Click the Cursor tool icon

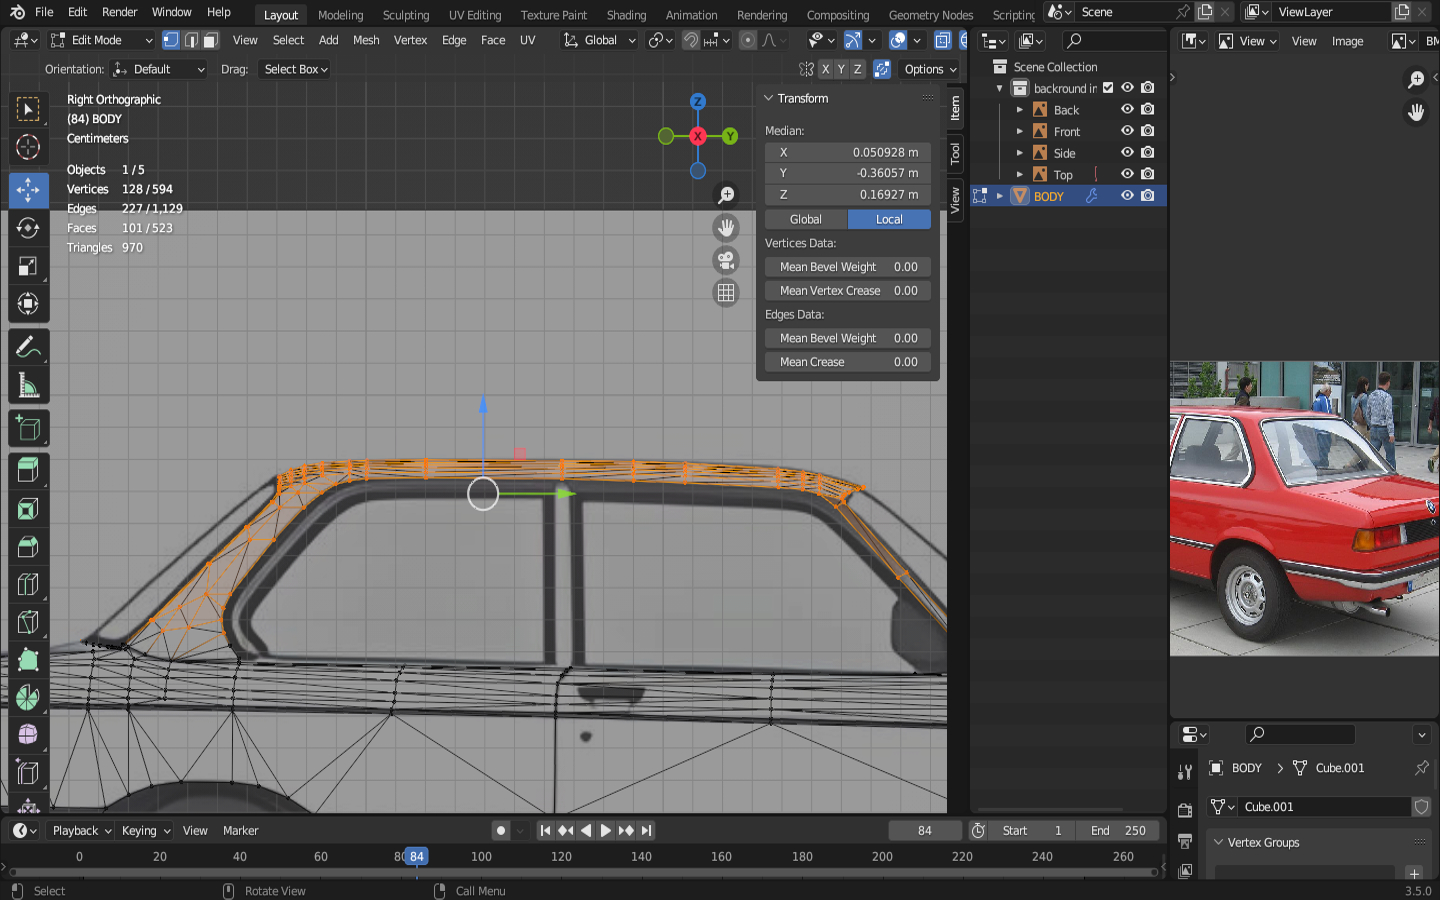click(x=28, y=147)
